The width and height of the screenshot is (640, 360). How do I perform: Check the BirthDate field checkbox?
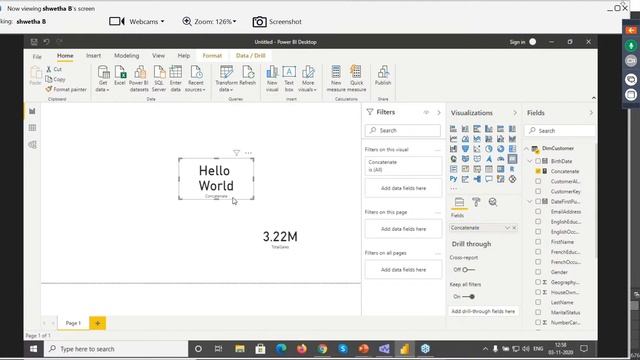coord(538,161)
